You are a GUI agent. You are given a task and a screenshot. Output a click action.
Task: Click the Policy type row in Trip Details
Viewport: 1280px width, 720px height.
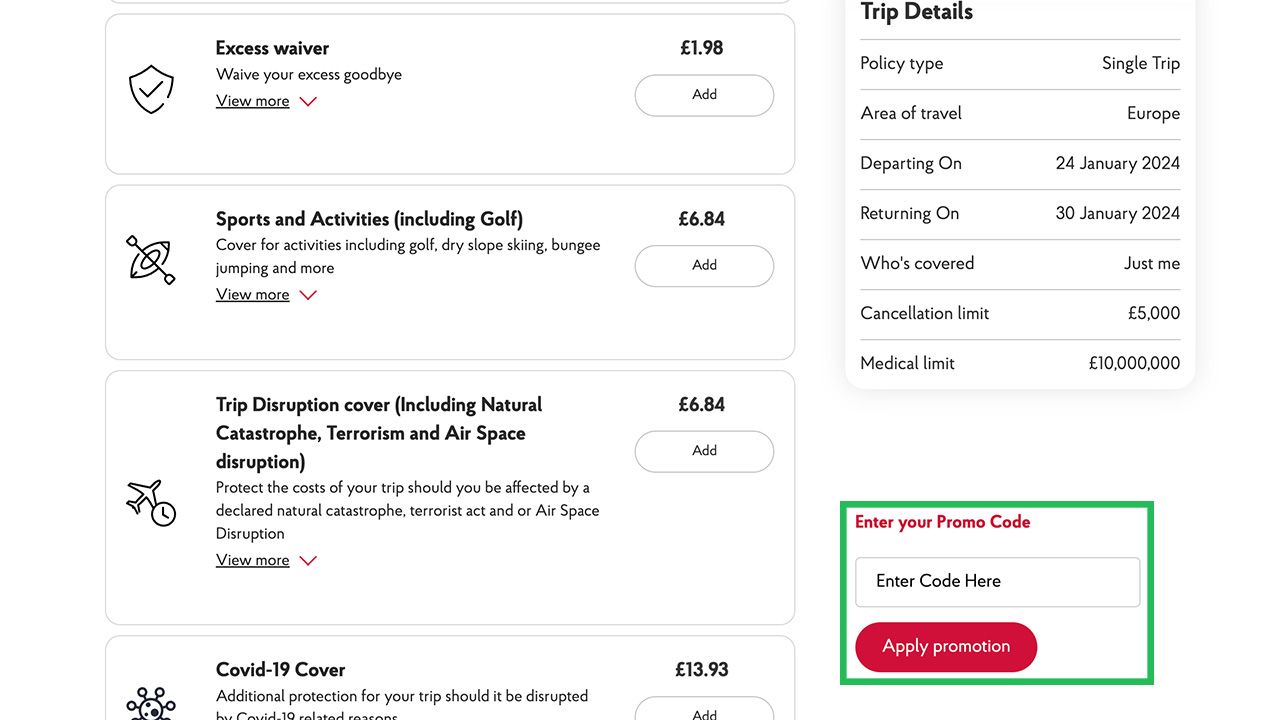(1019, 63)
